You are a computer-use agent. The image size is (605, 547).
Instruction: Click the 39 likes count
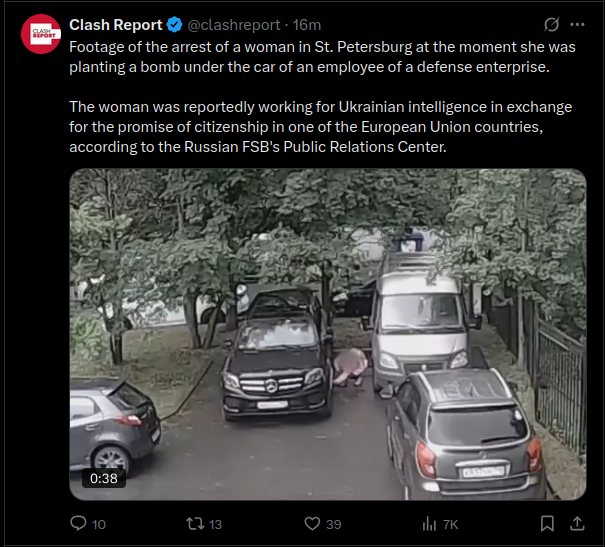[334, 525]
